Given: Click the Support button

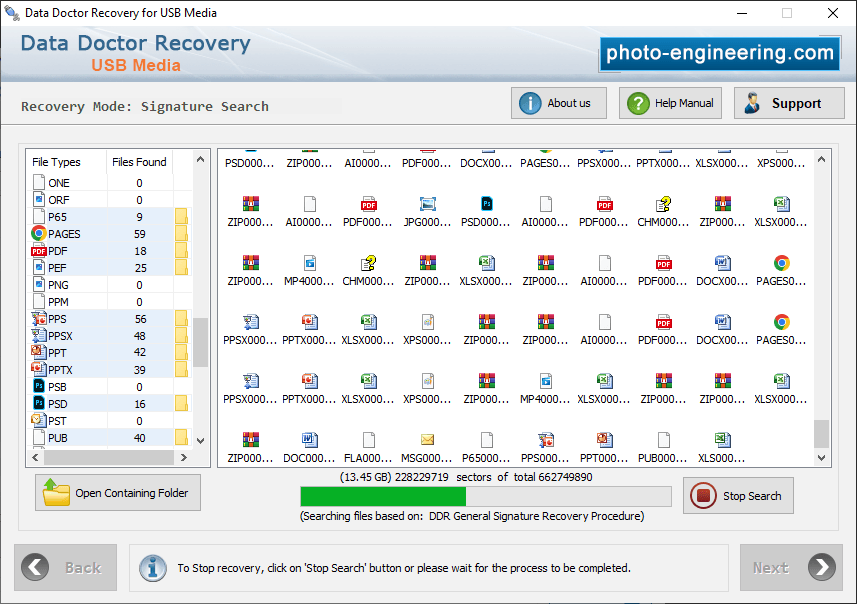Looking at the screenshot, I should click(x=789, y=103).
